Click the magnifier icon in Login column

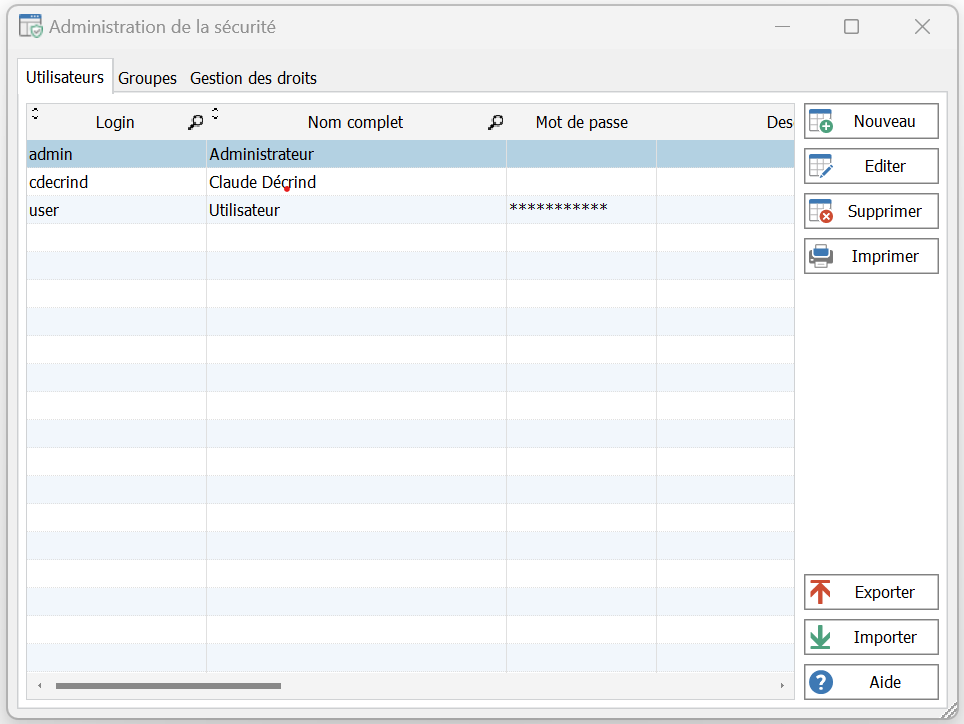195,122
